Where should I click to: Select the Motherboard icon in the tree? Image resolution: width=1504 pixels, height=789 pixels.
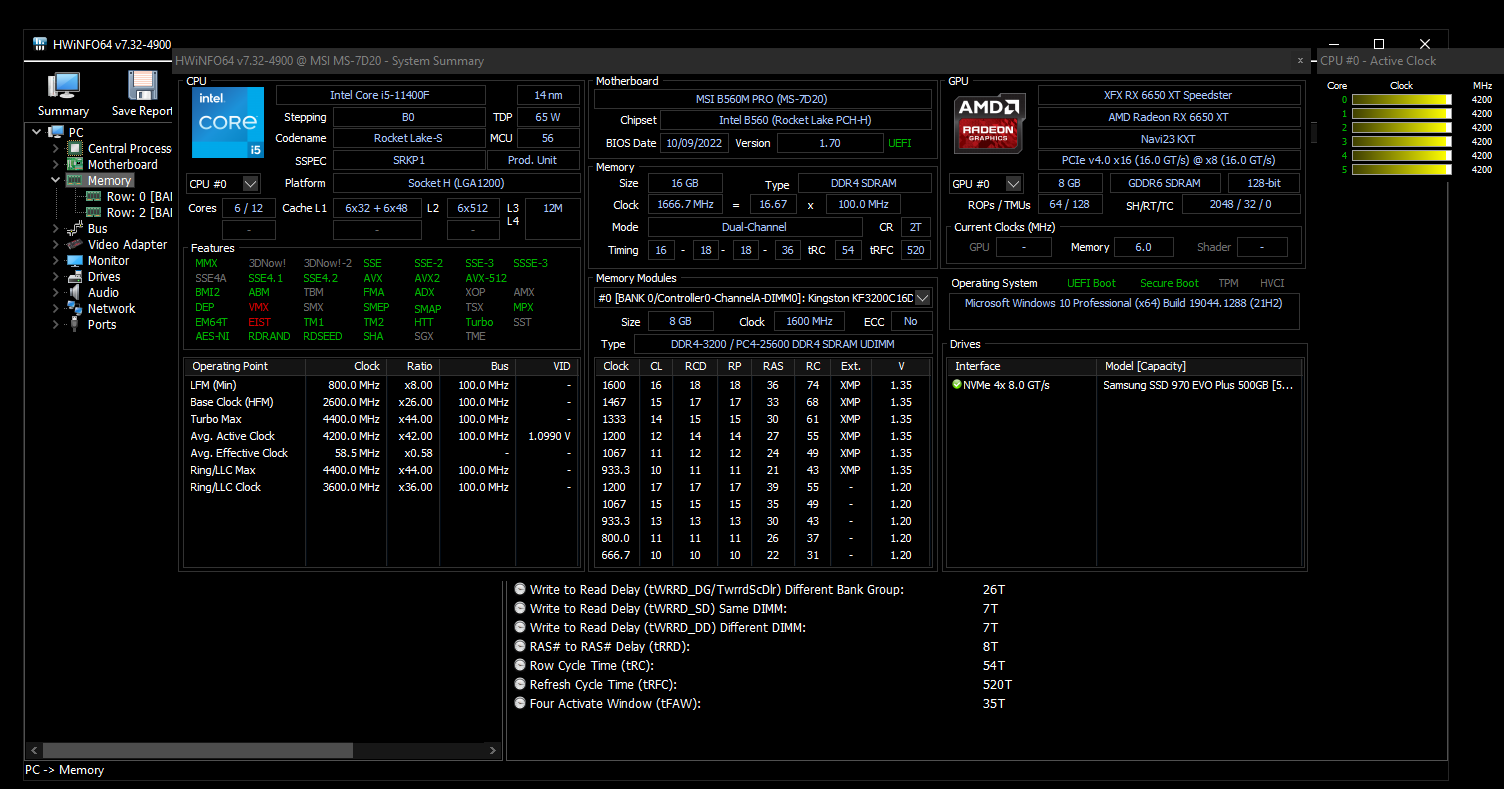point(75,164)
